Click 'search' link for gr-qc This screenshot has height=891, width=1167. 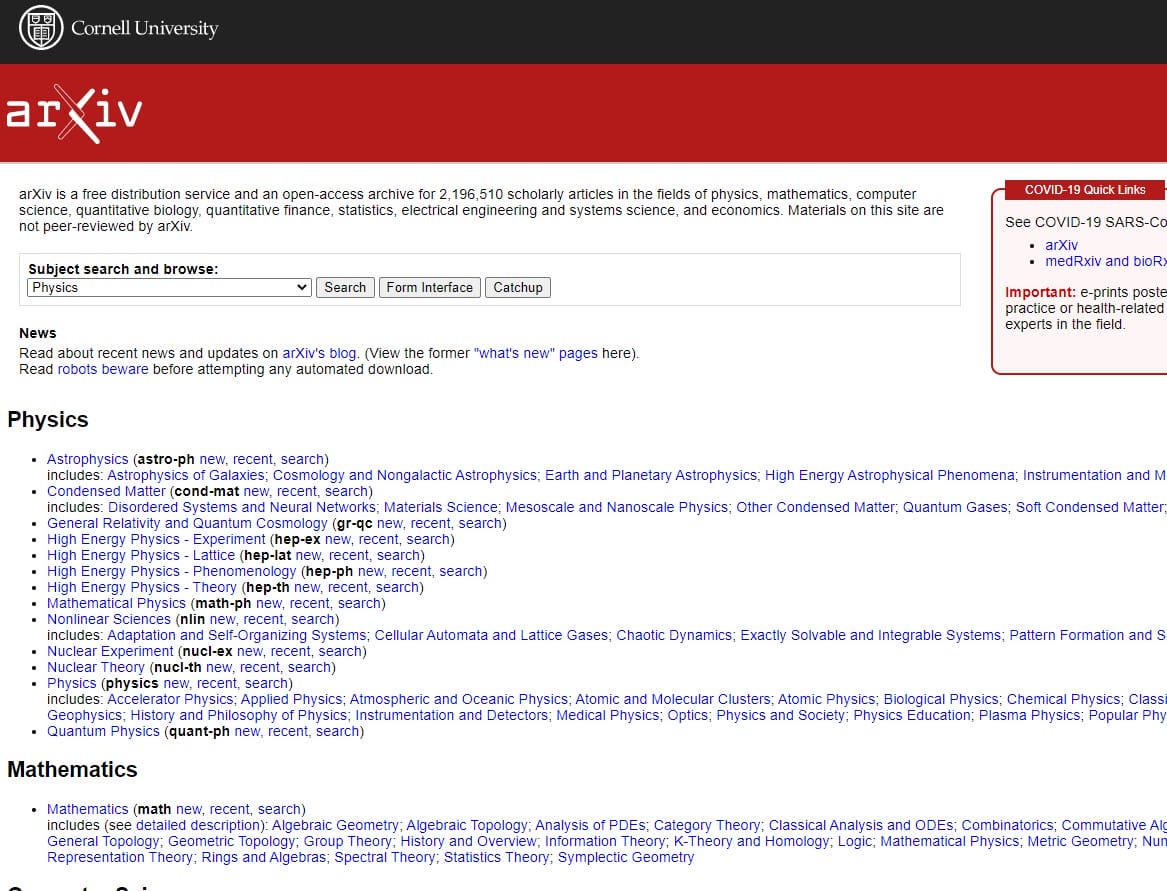[x=480, y=523]
